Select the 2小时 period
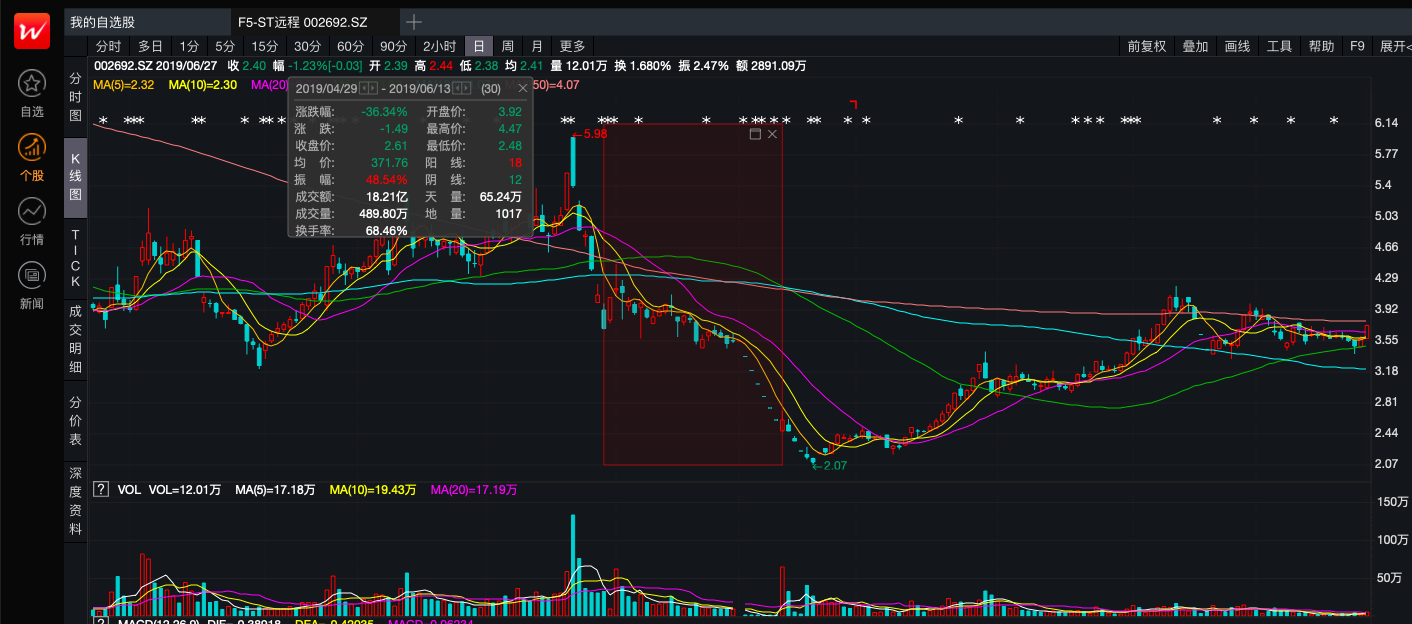Screen dimensions: 1412x624 click(x=439, y=46)
